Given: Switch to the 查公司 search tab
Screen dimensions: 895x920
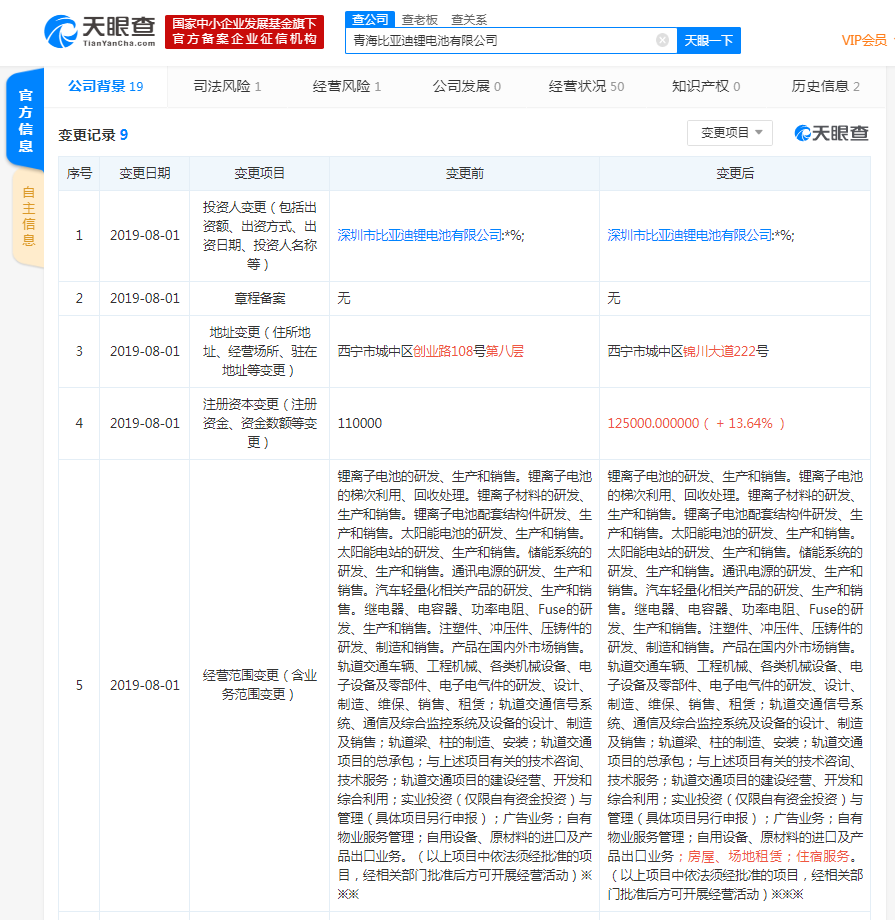Looking at the screenshot, I should tap(370, 19).
